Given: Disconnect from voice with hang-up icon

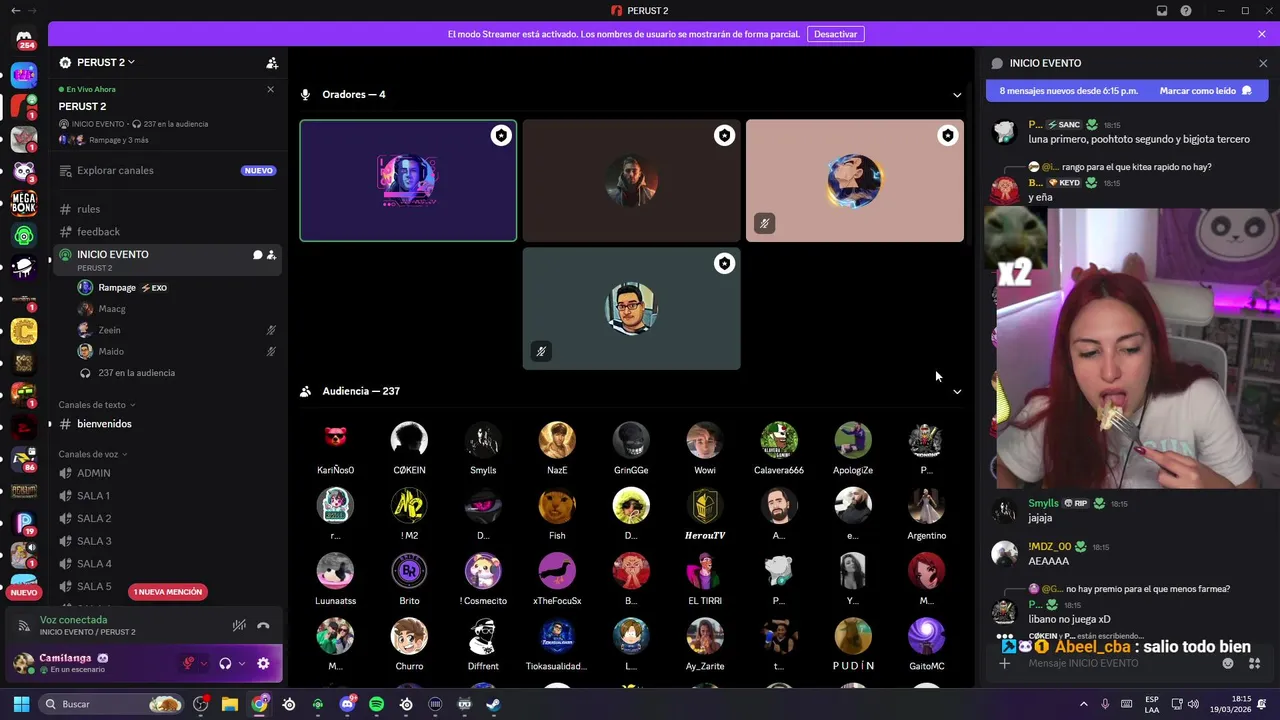Looking at the screenshot, I should [x=263, y=626].
